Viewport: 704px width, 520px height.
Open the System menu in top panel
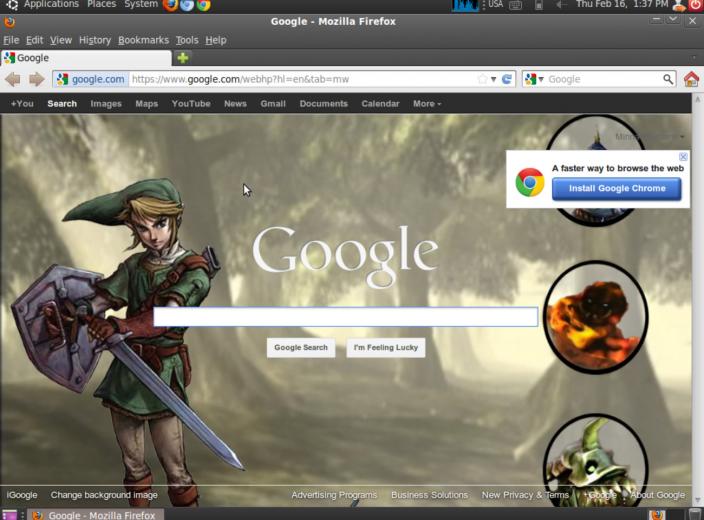(141, 4)
